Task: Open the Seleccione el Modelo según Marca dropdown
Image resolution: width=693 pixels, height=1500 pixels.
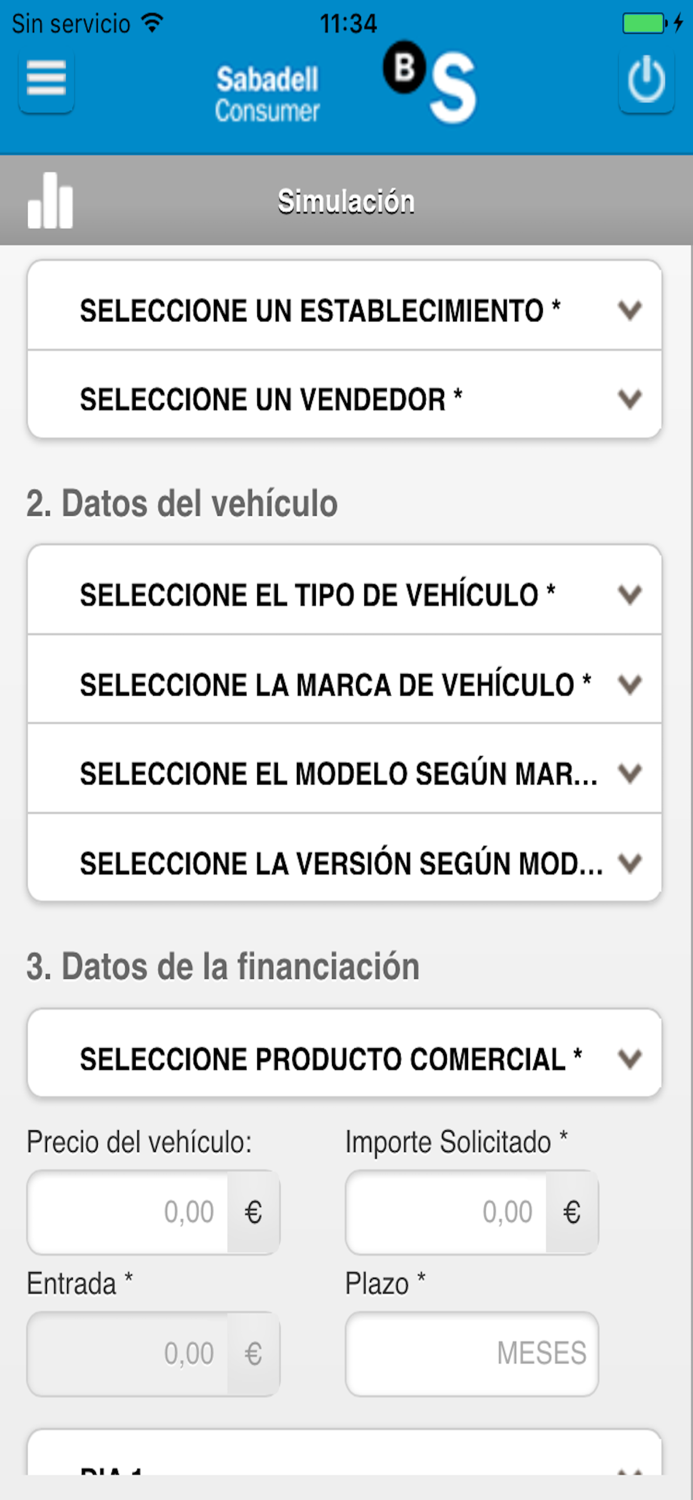Action: [346, 772]
